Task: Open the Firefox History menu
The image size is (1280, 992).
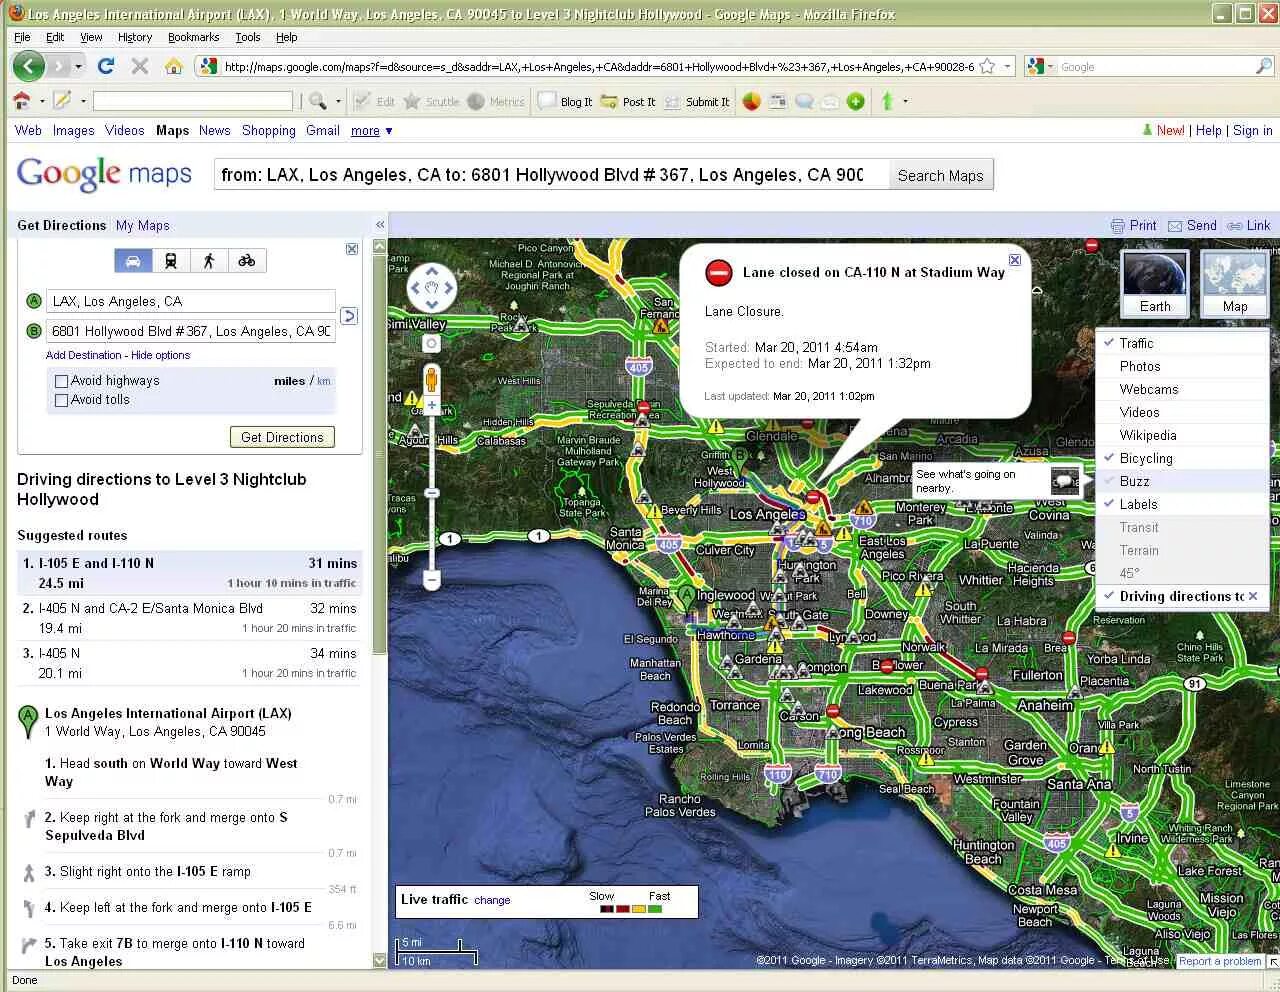Action: [135, 37]
